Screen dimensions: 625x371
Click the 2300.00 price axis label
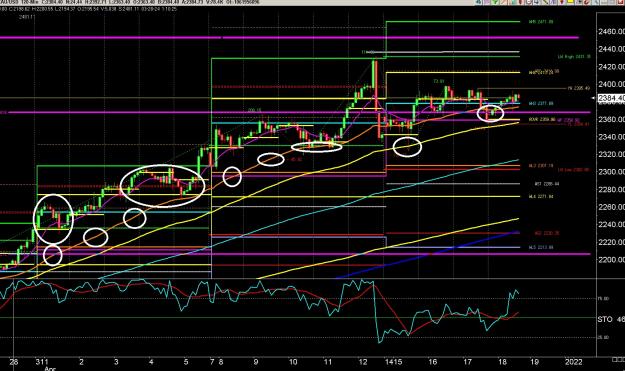pos(611,172)
